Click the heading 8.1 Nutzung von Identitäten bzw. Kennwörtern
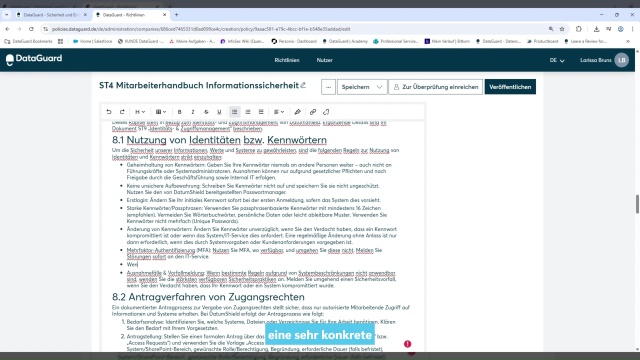640x360 pixels. click(219, 140)
